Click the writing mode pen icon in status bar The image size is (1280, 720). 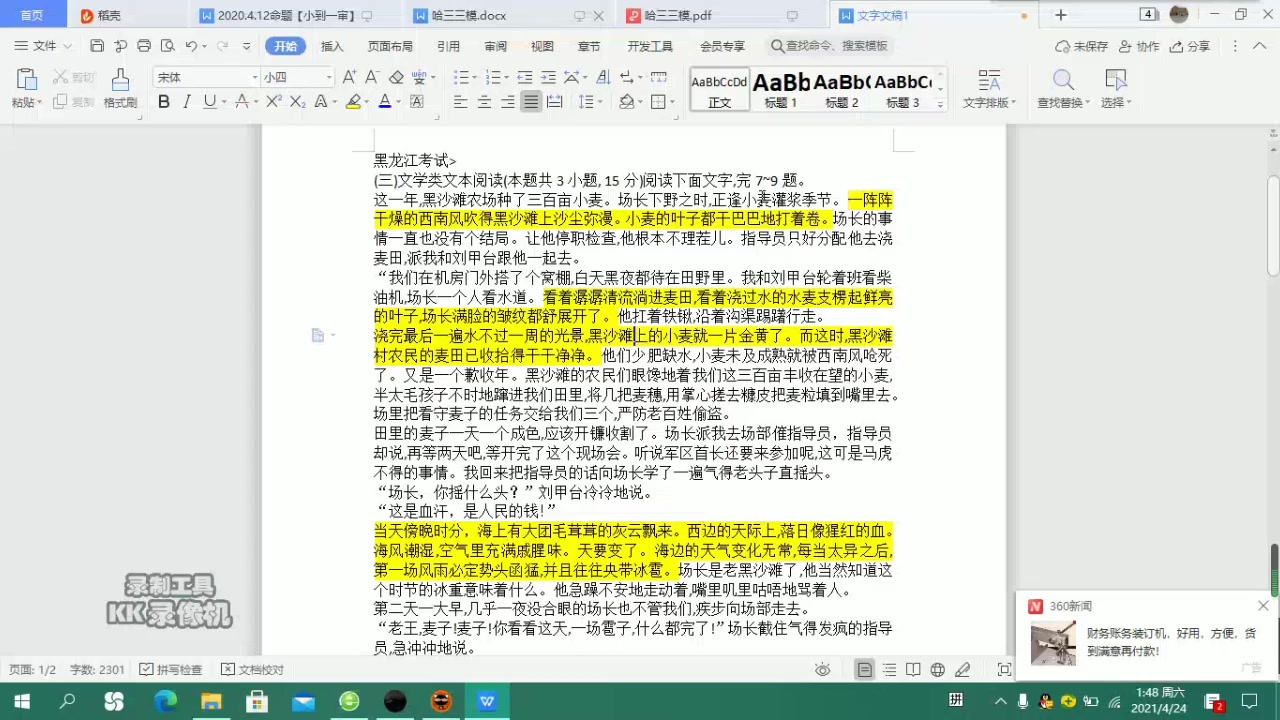click(962, 670)
